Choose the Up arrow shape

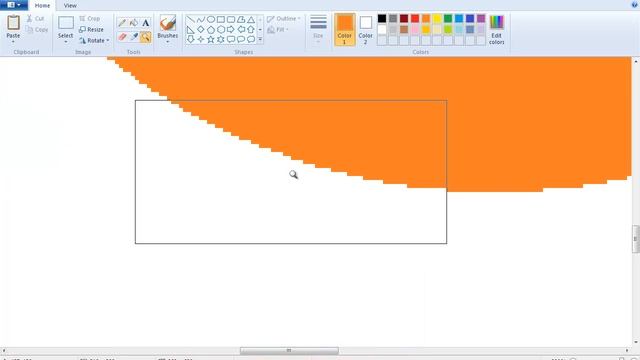click(251, 29)
